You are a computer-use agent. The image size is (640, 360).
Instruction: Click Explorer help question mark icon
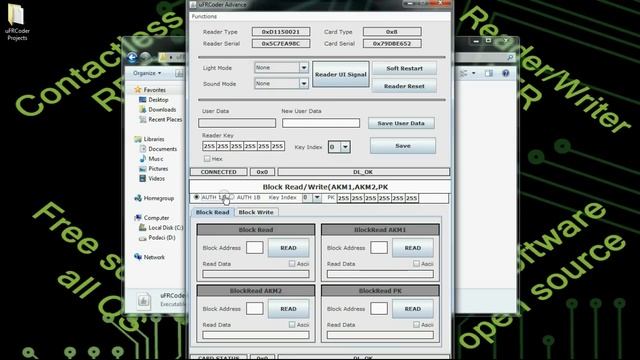point(506,73)
